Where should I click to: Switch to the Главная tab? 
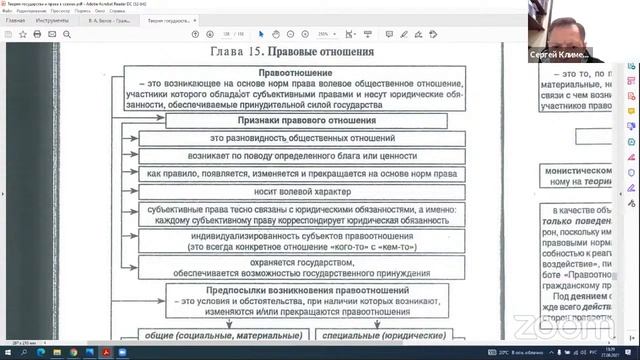pyautogui.click(x=16, y=20)
